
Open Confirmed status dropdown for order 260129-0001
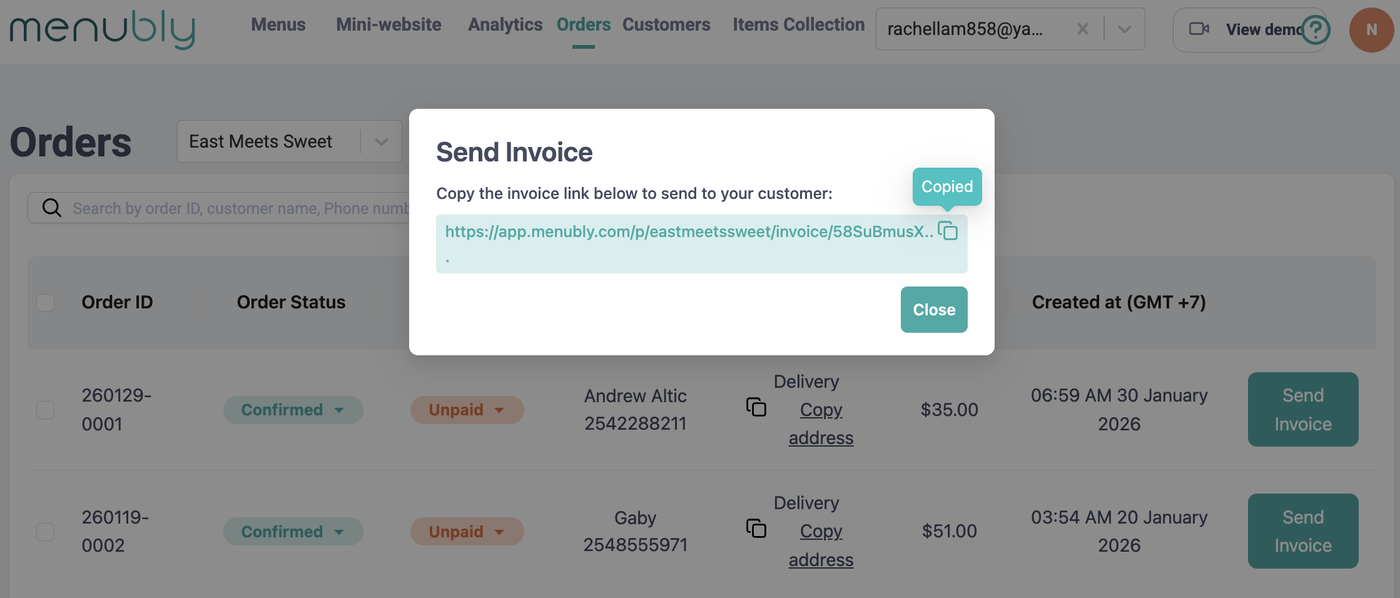pyautogui.click(x=293, y=410)
